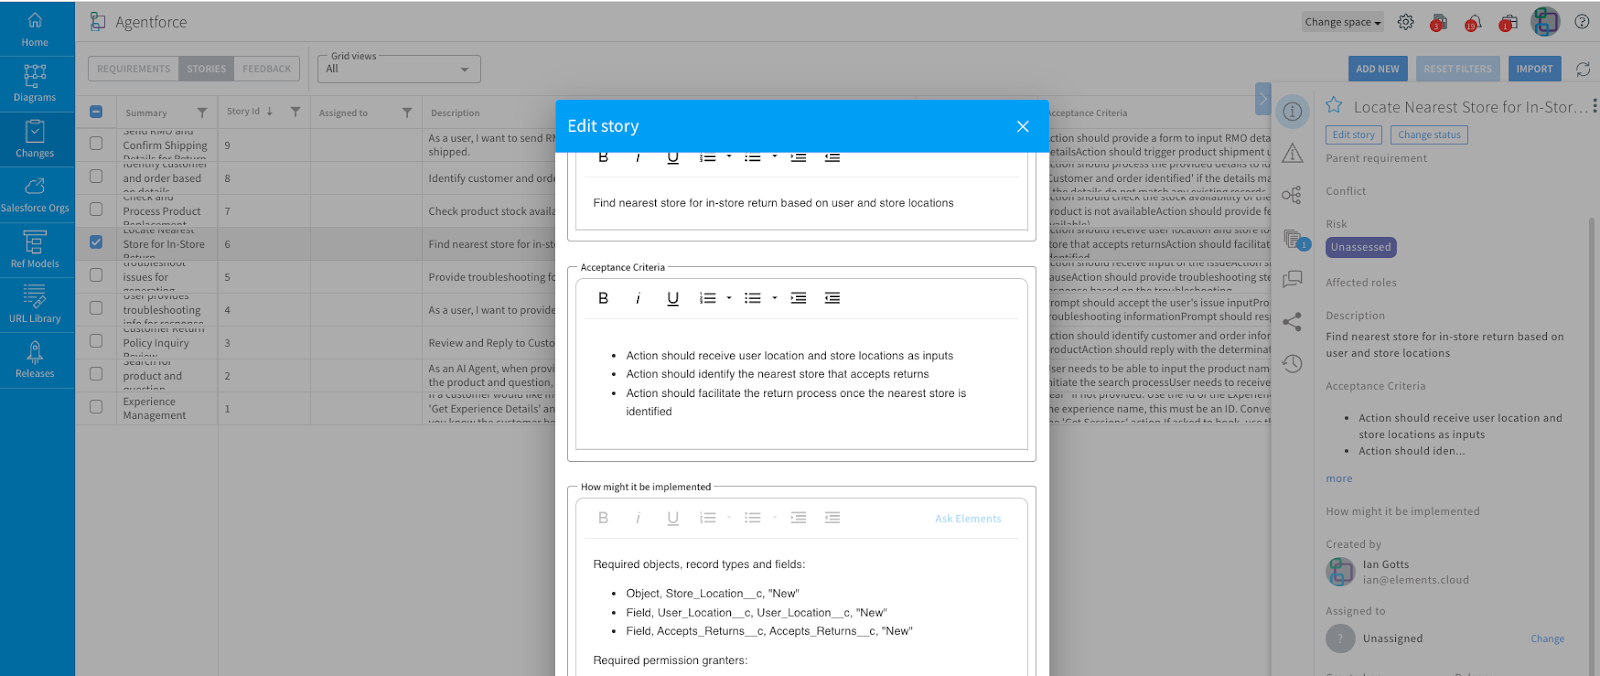The image size is (1600, 676).
Task: Click into the Acceptance Criteria text area
Action: coord(802,384)
